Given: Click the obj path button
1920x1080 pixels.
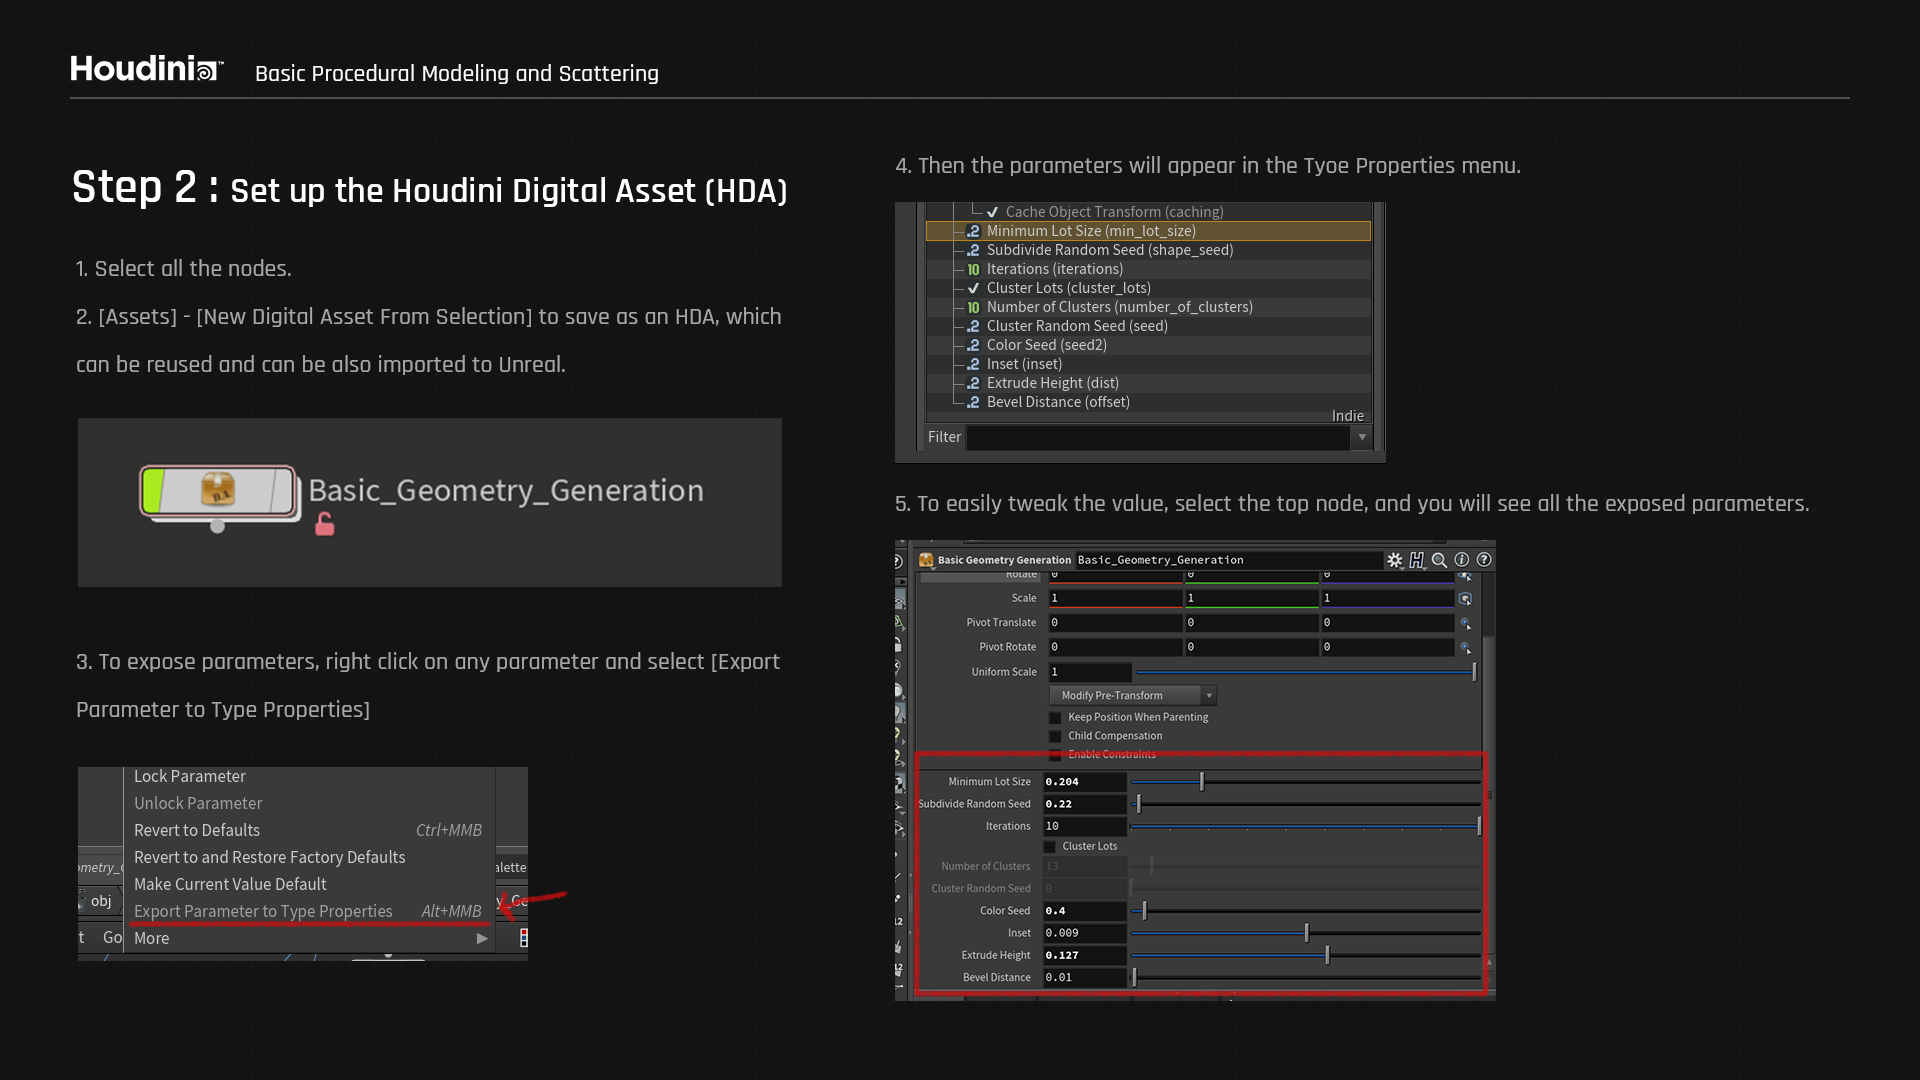Looking at the screenshot, I should click(x=101, y=901).
